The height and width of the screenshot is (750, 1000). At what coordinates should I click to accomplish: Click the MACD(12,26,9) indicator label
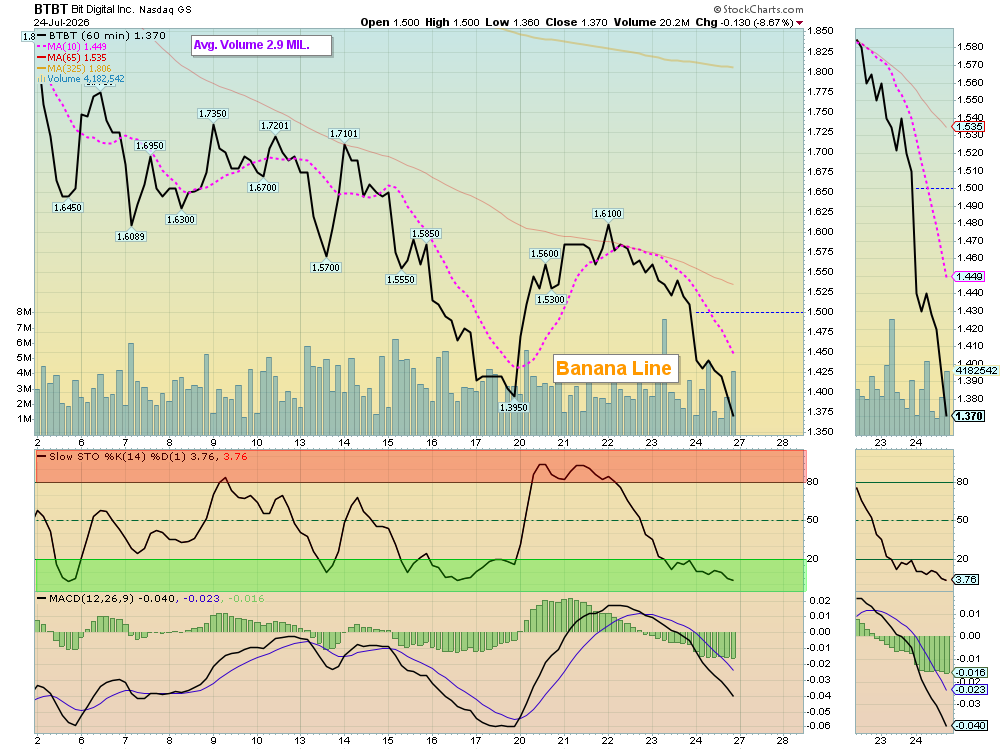(x=150, y=599)
